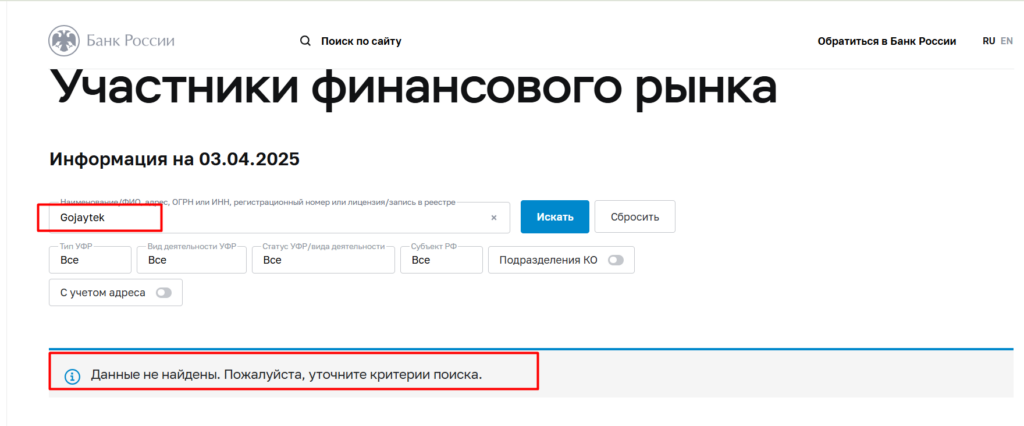Enable the С учетом адреса switch
Viewport: 1024px width, 426px height.
tap(163, 293)
